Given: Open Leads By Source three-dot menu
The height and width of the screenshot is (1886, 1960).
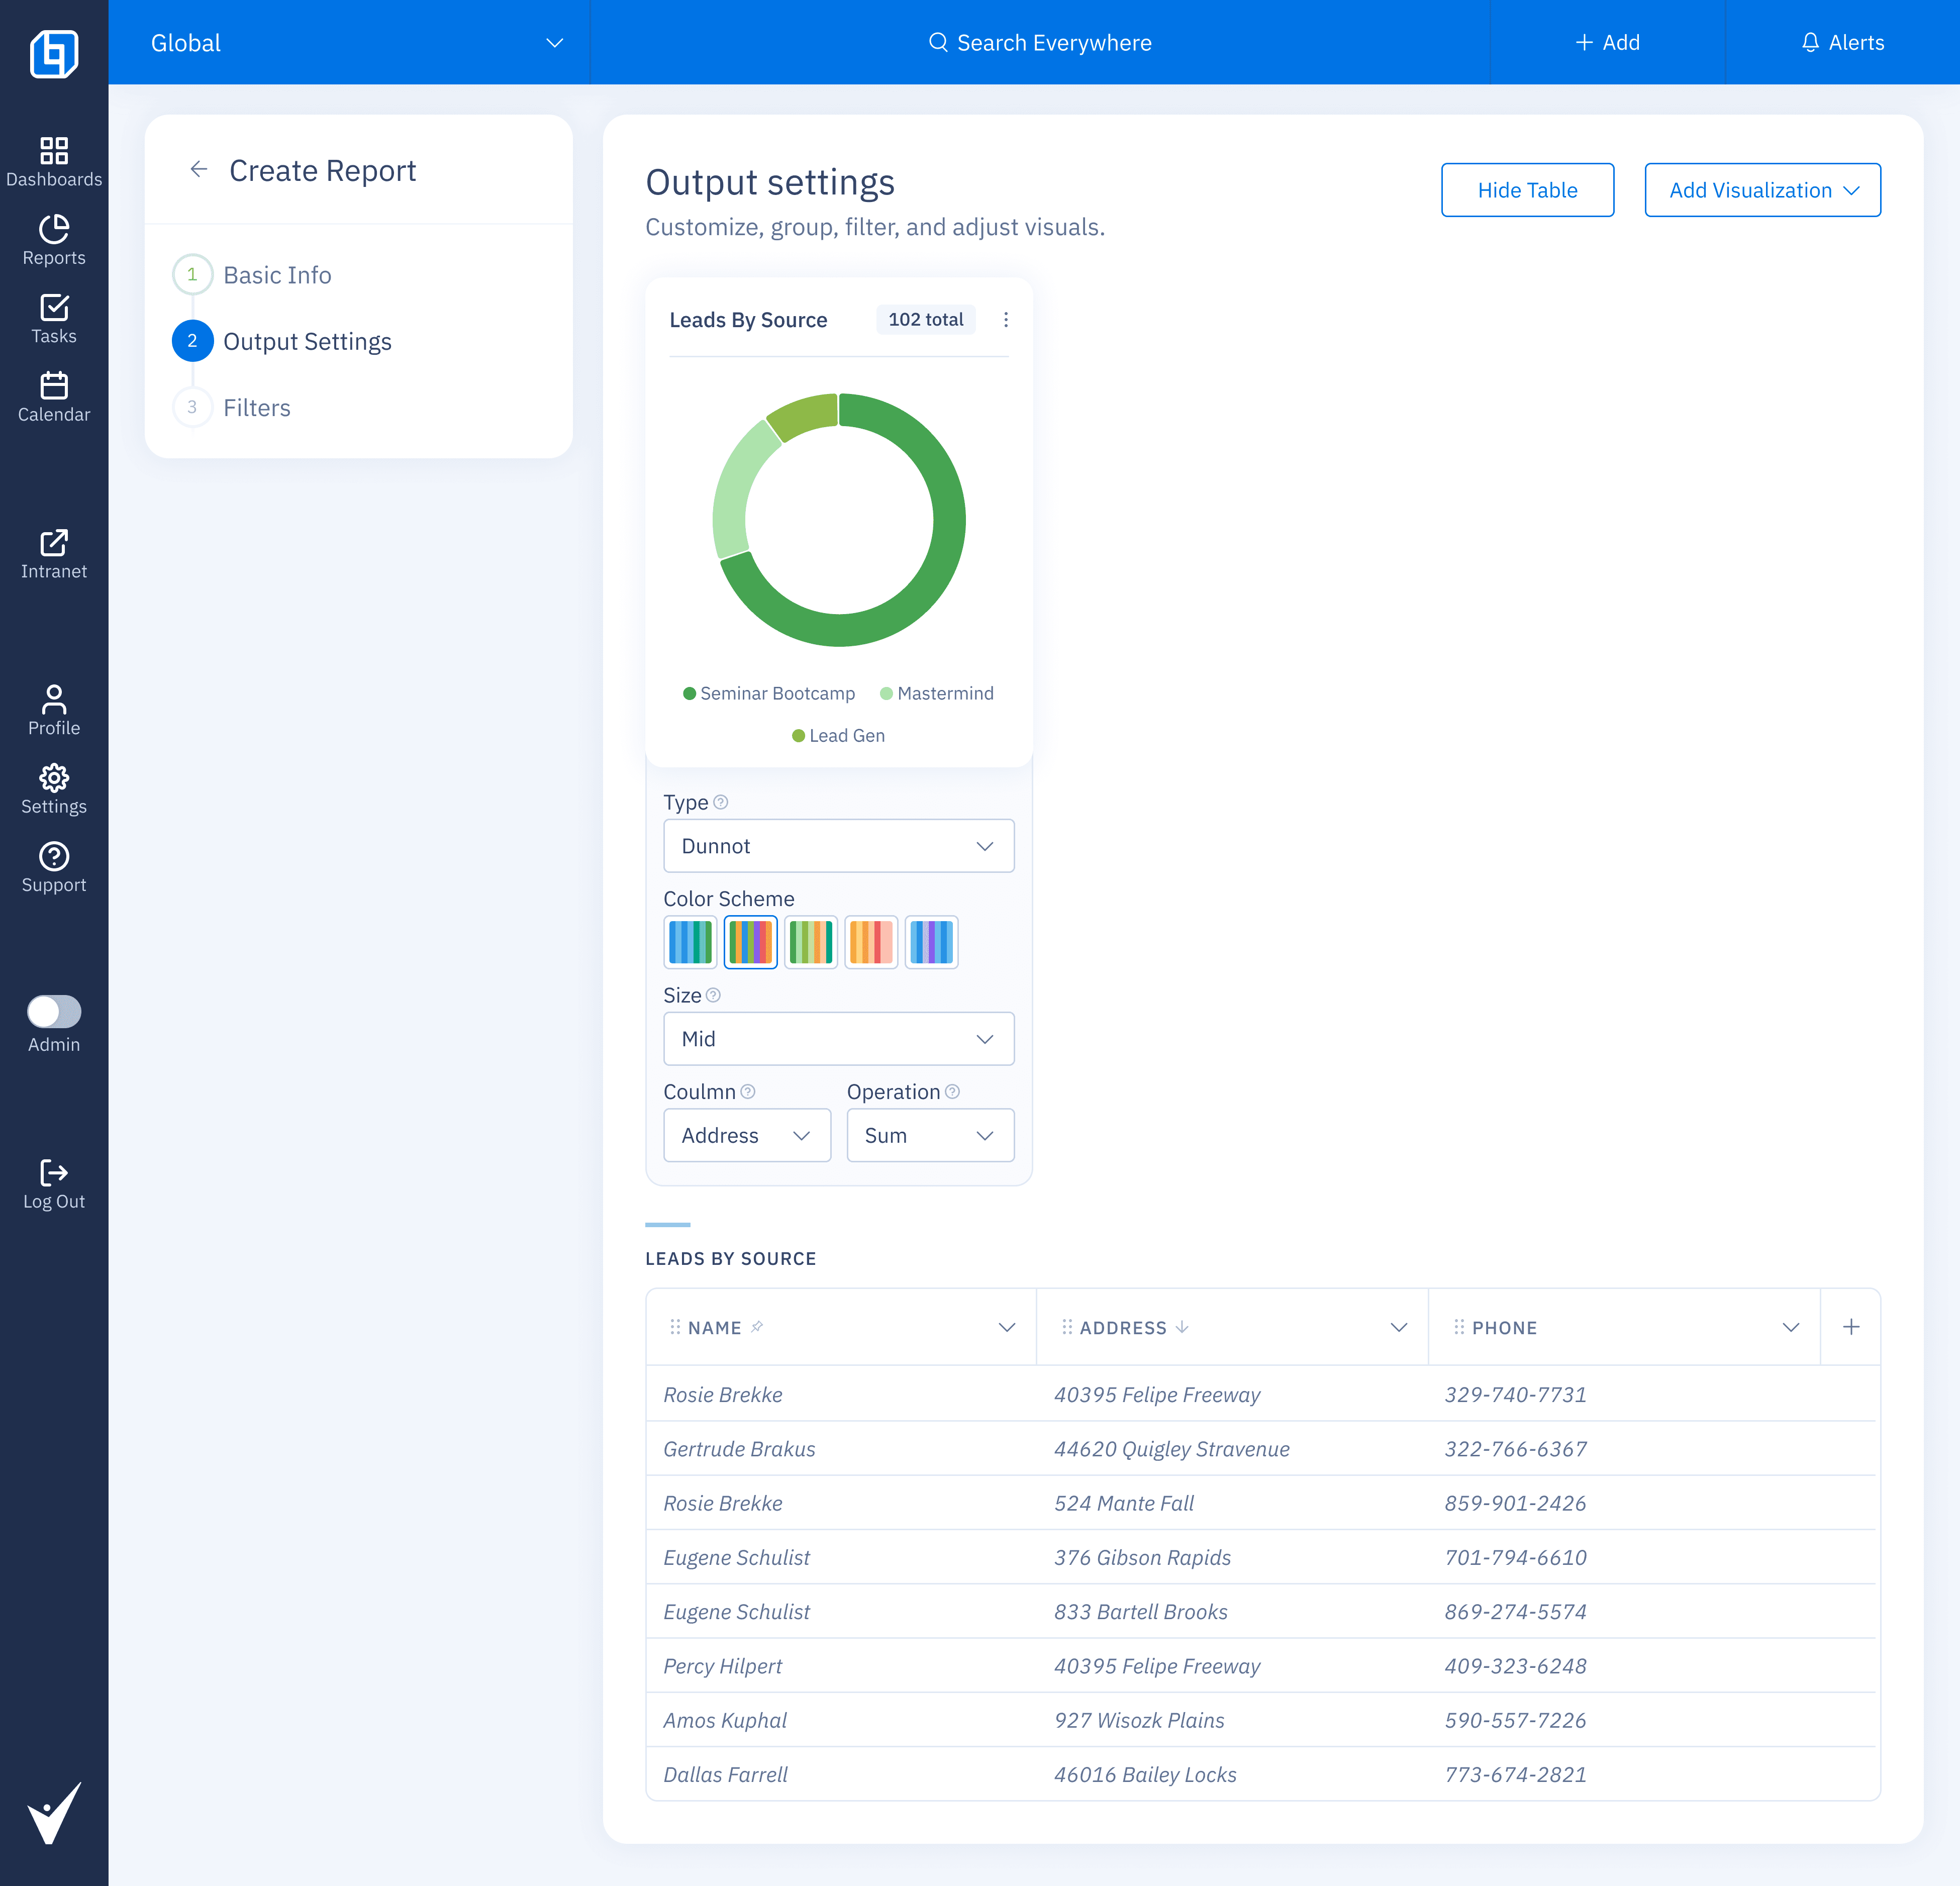Looking at the screenshot, I should click(x=1005, y=320).
